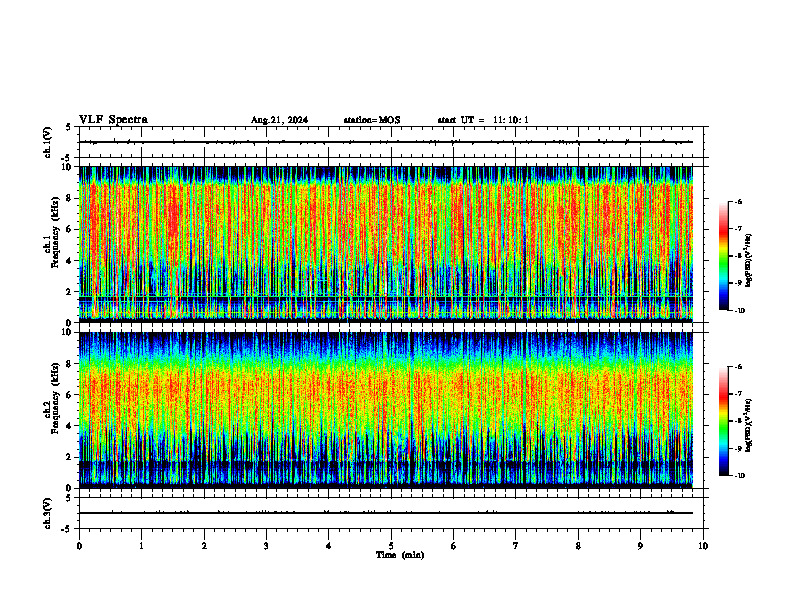Click the ch.1 spectrogram color scale bar
792x612 pixels.
(x=724, y=256)
